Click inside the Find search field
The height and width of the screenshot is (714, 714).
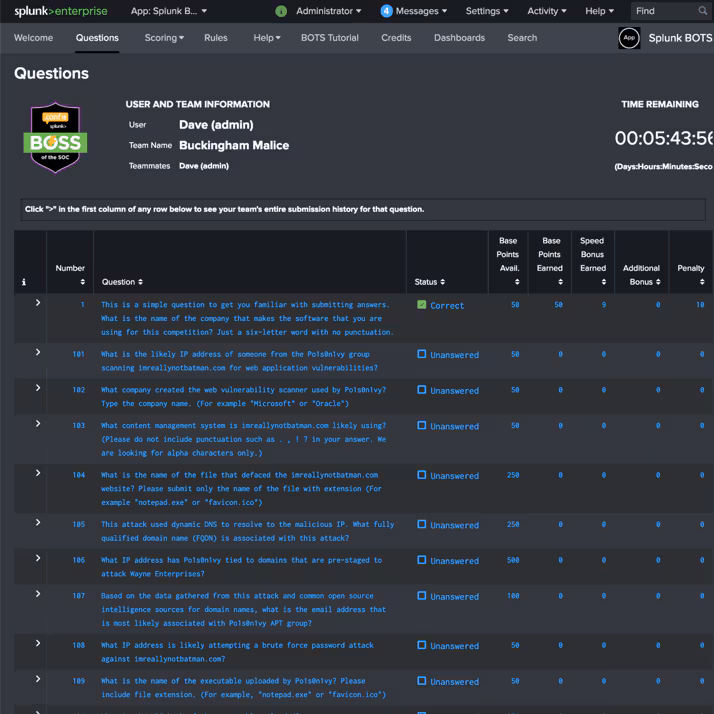(x=663, y=11)
